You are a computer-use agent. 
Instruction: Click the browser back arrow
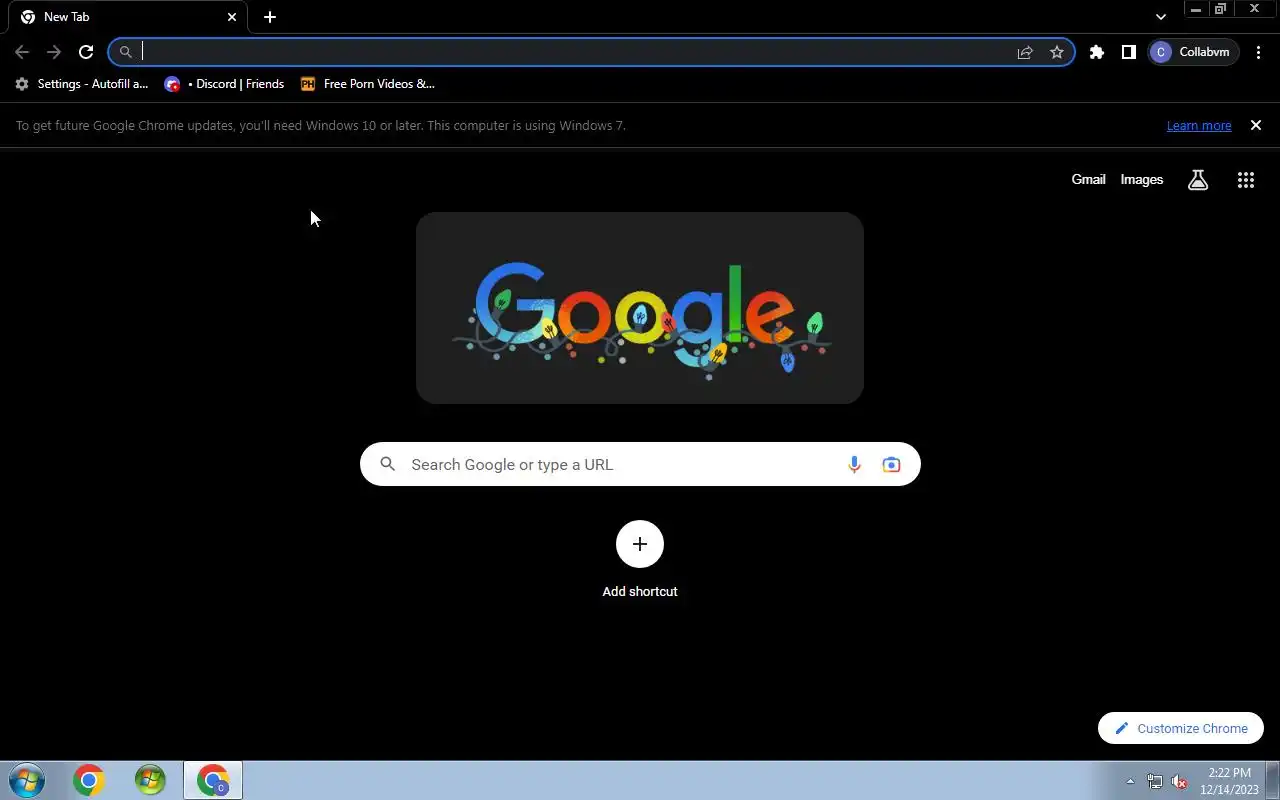(22, 52)
